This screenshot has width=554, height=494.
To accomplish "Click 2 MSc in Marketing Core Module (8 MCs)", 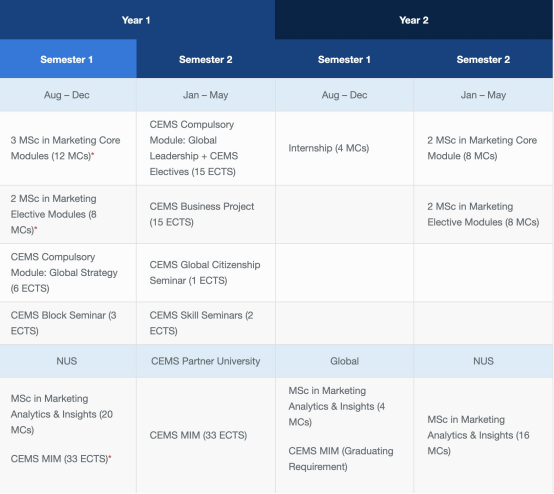I will [483, 148].
